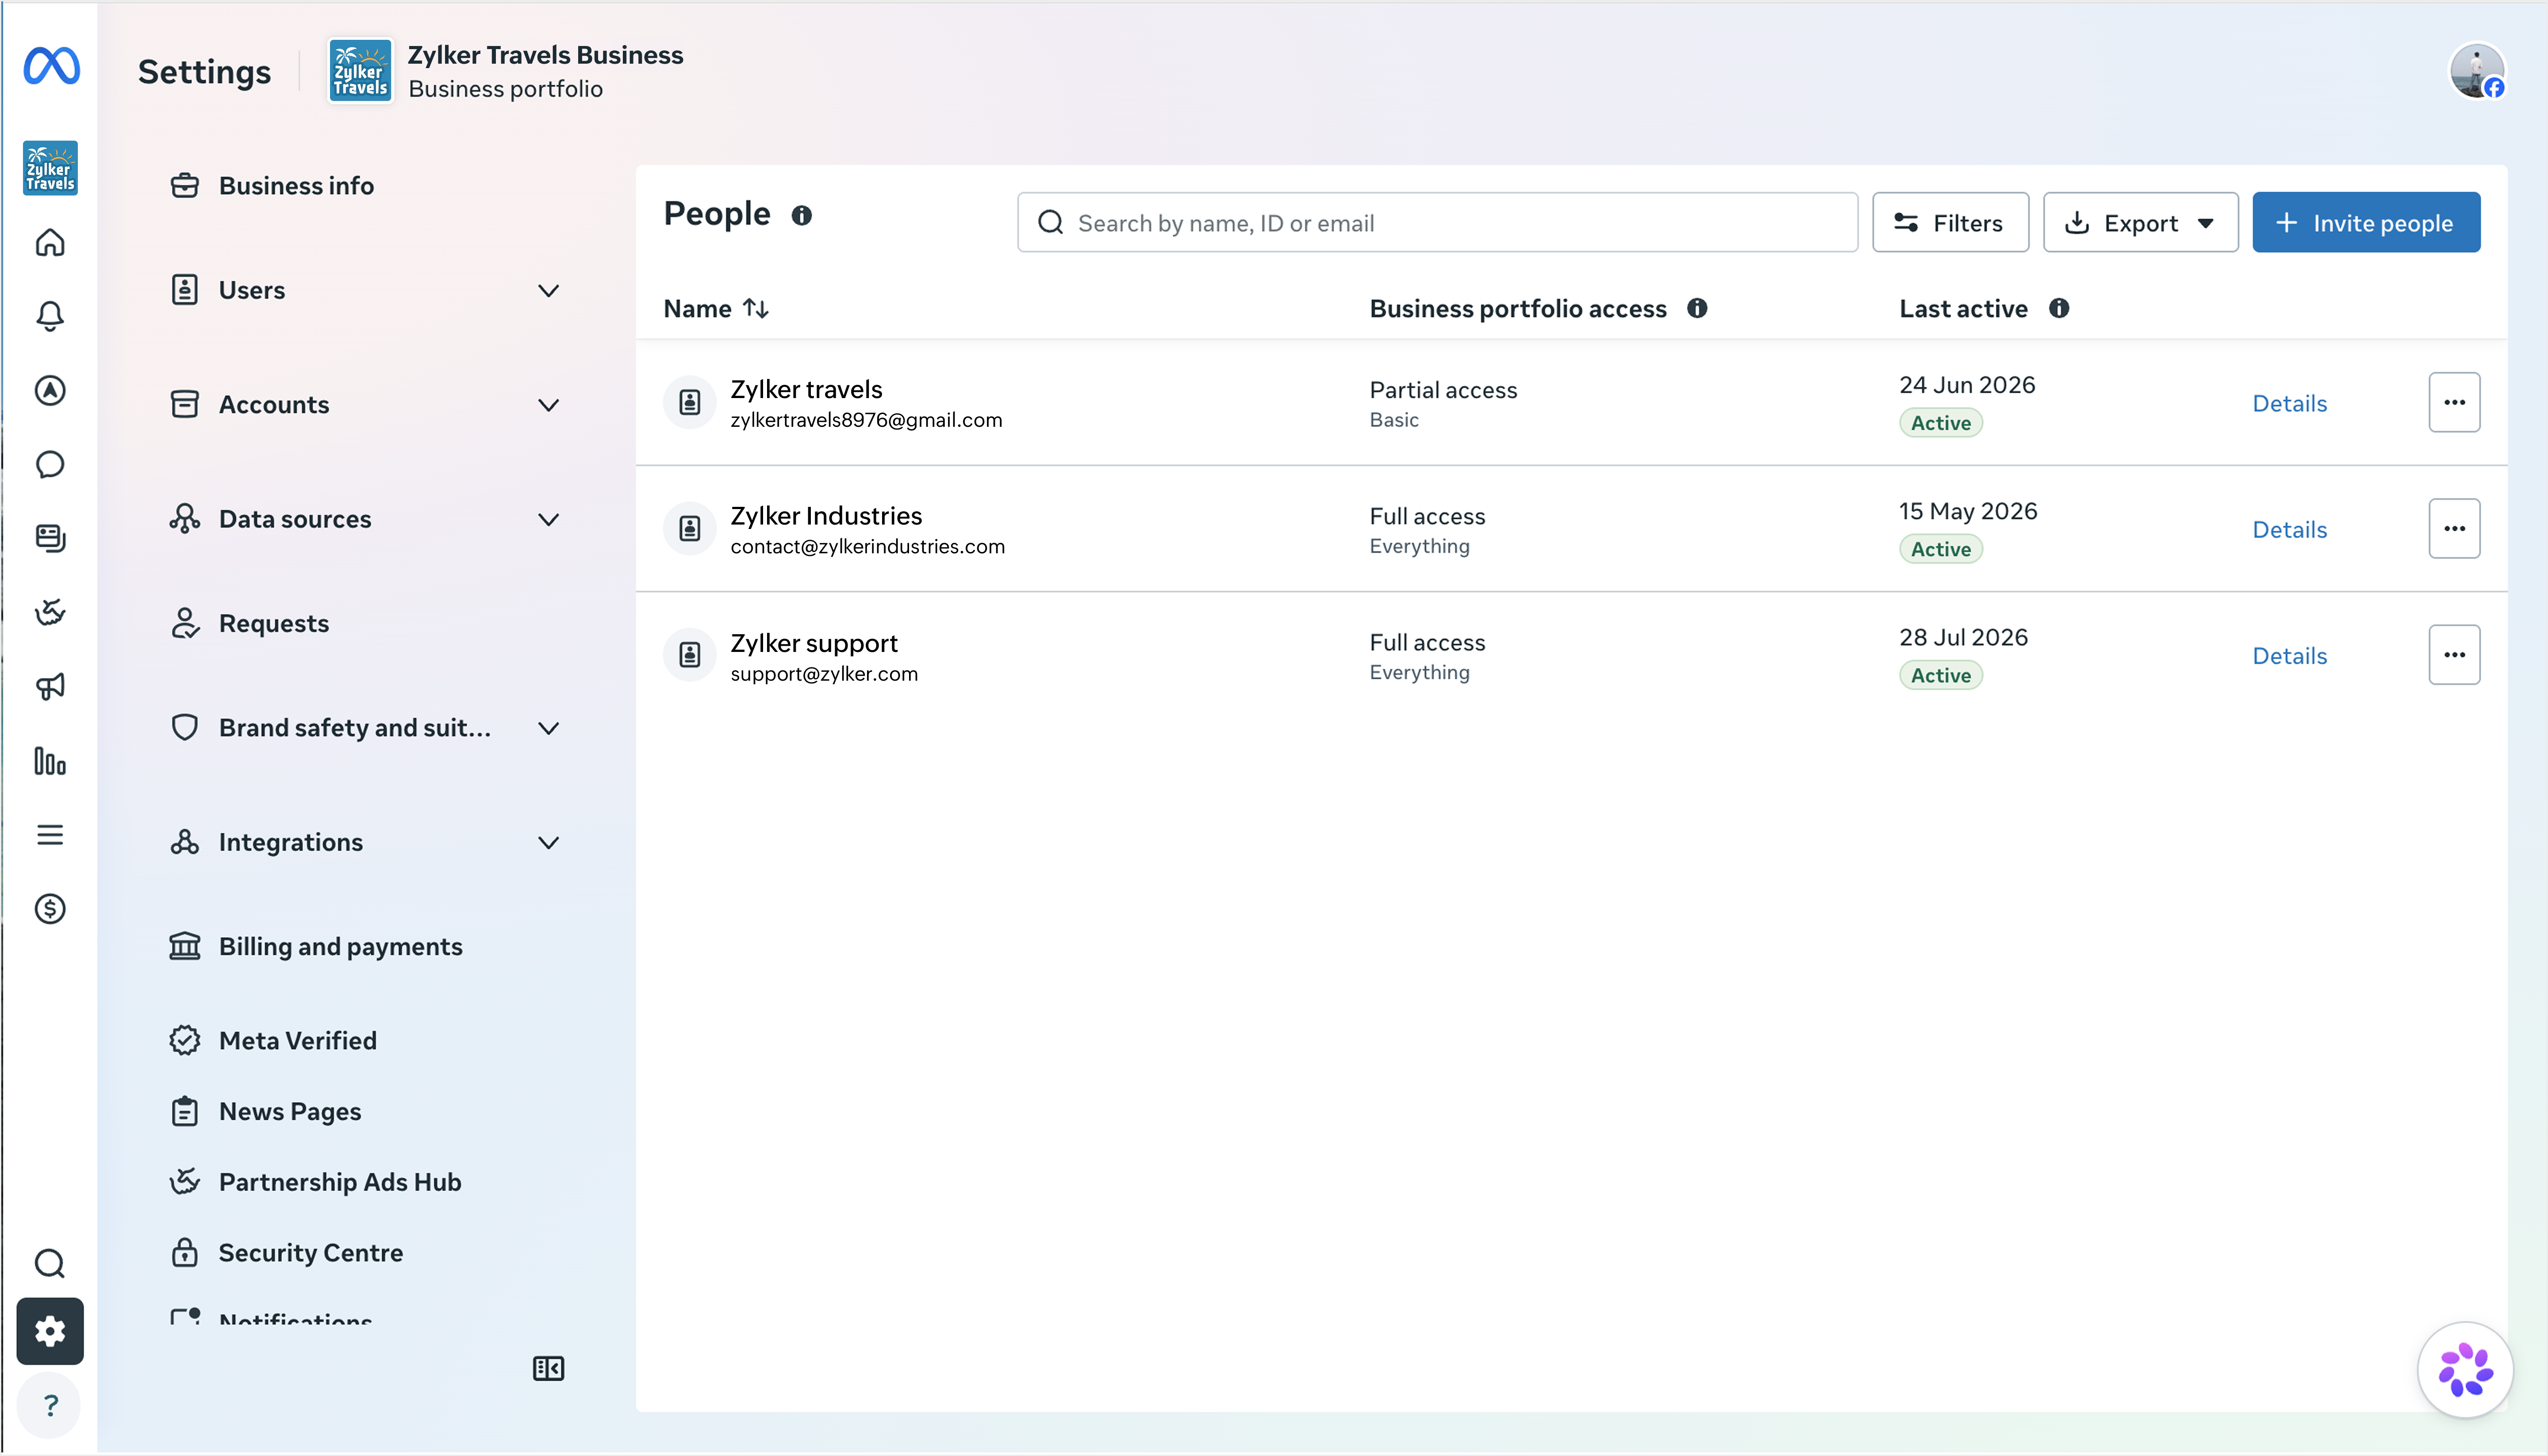This screenshot has width=2548, height=1456.
Task: Open the billing dollar icon in left rail
Action: pos(50,909)
